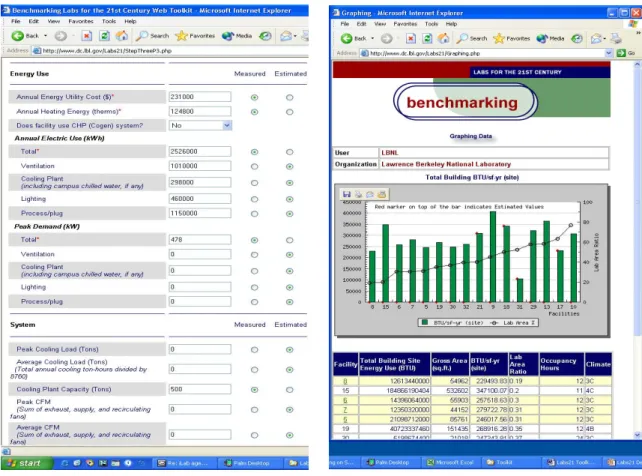Open facility 6 link in results table
This screenshot has height=476, width=642.
point(345,400)
